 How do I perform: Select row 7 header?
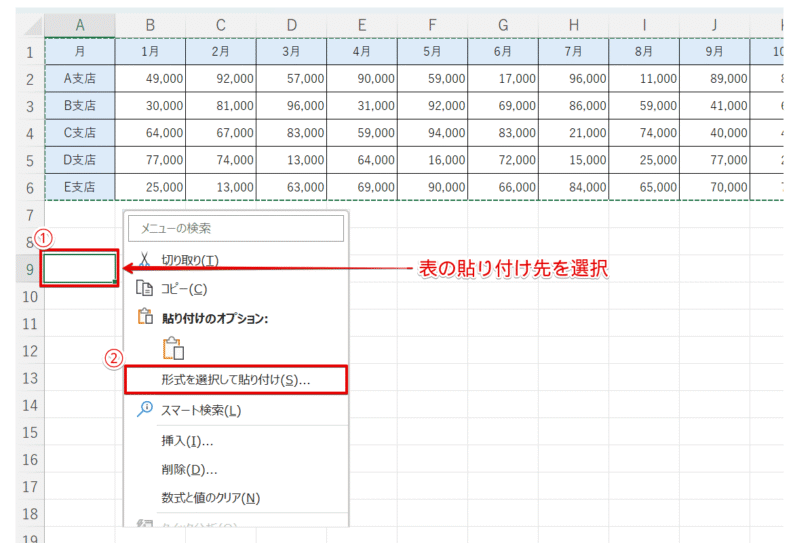pyautogui.click(x=30, y=214)
